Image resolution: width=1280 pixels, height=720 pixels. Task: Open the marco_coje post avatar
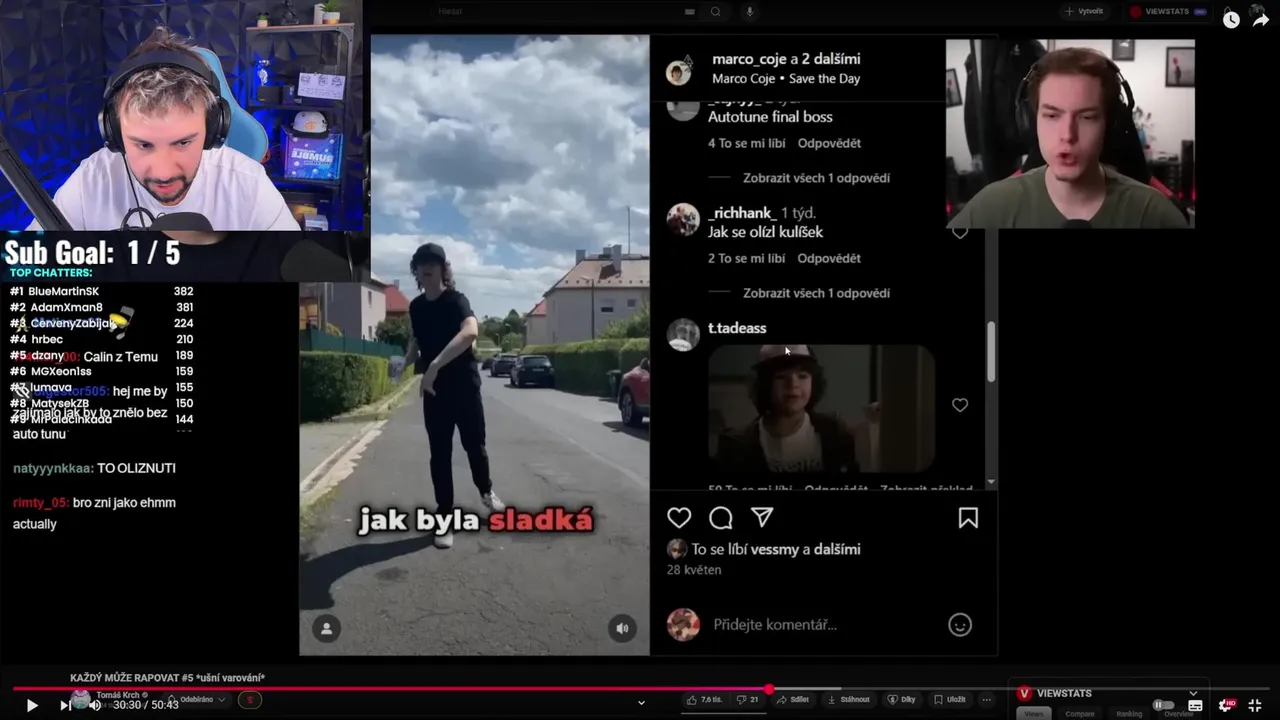(680, 72)
